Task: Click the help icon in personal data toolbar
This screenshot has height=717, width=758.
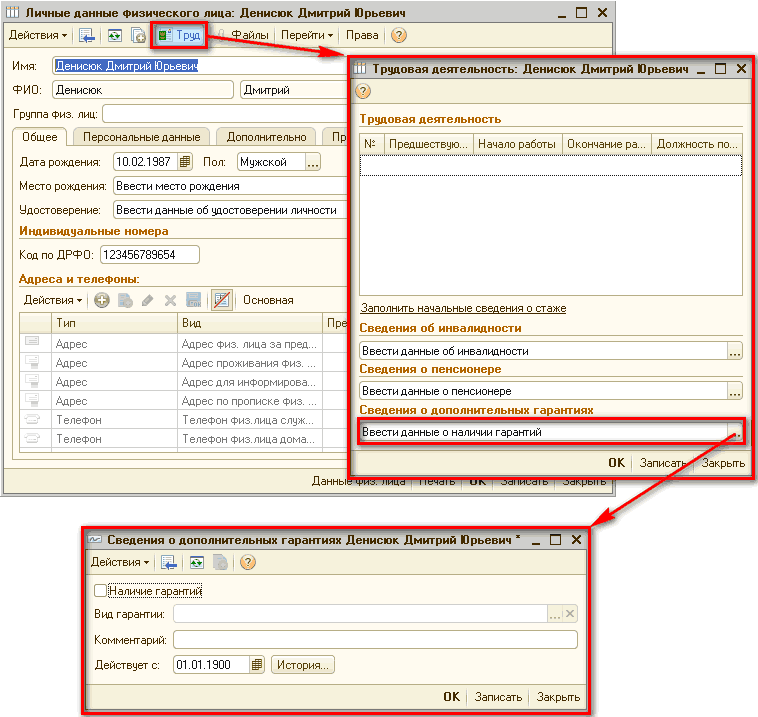Action: (399, 35)
